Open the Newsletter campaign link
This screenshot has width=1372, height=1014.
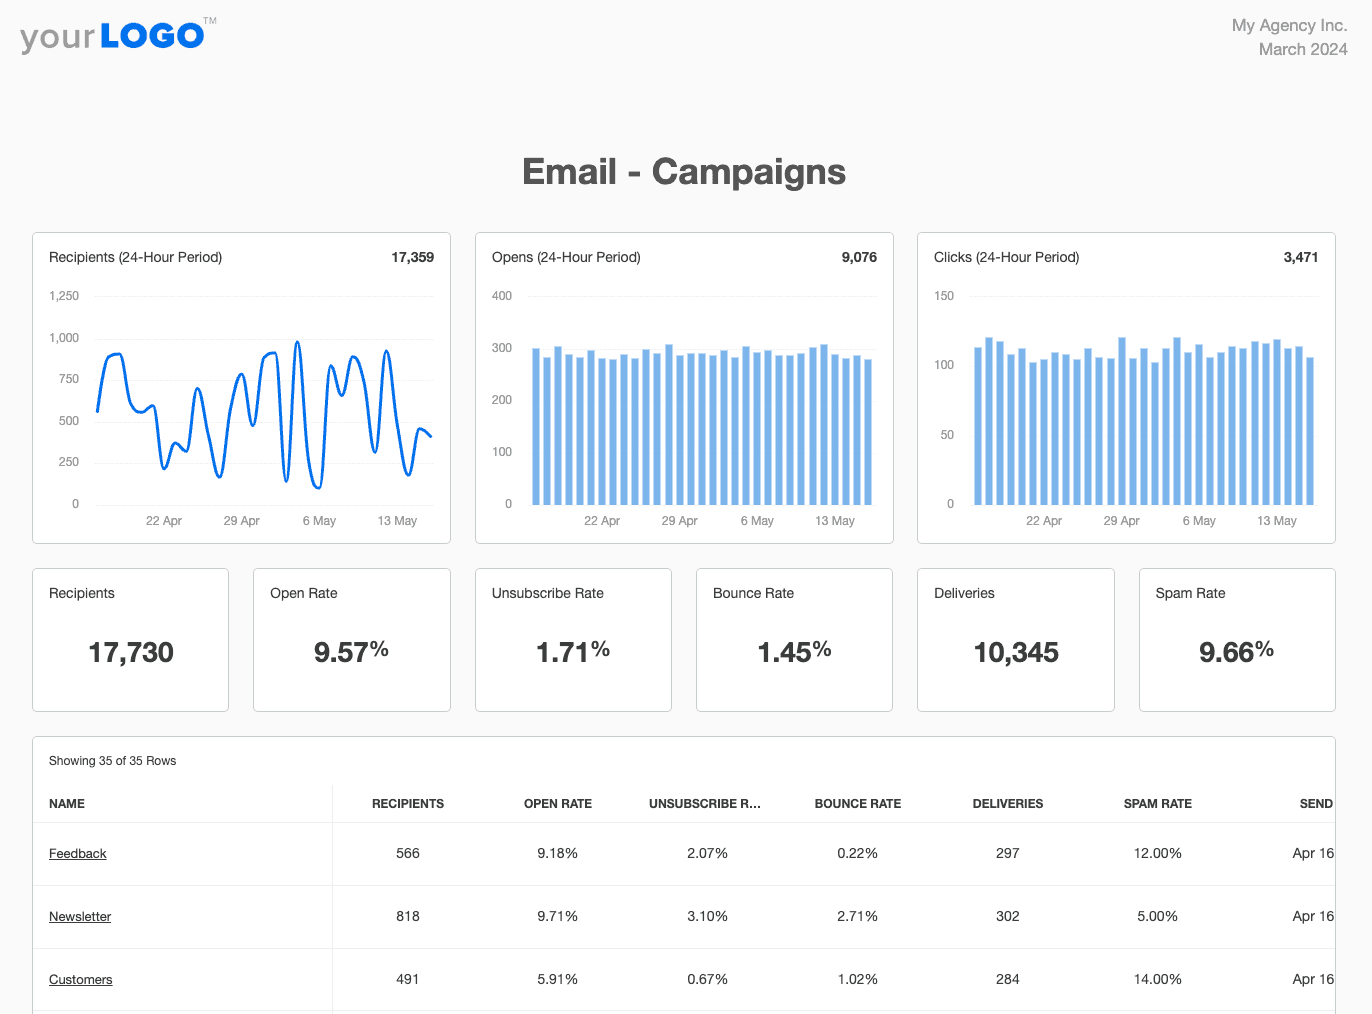(80, 916)
